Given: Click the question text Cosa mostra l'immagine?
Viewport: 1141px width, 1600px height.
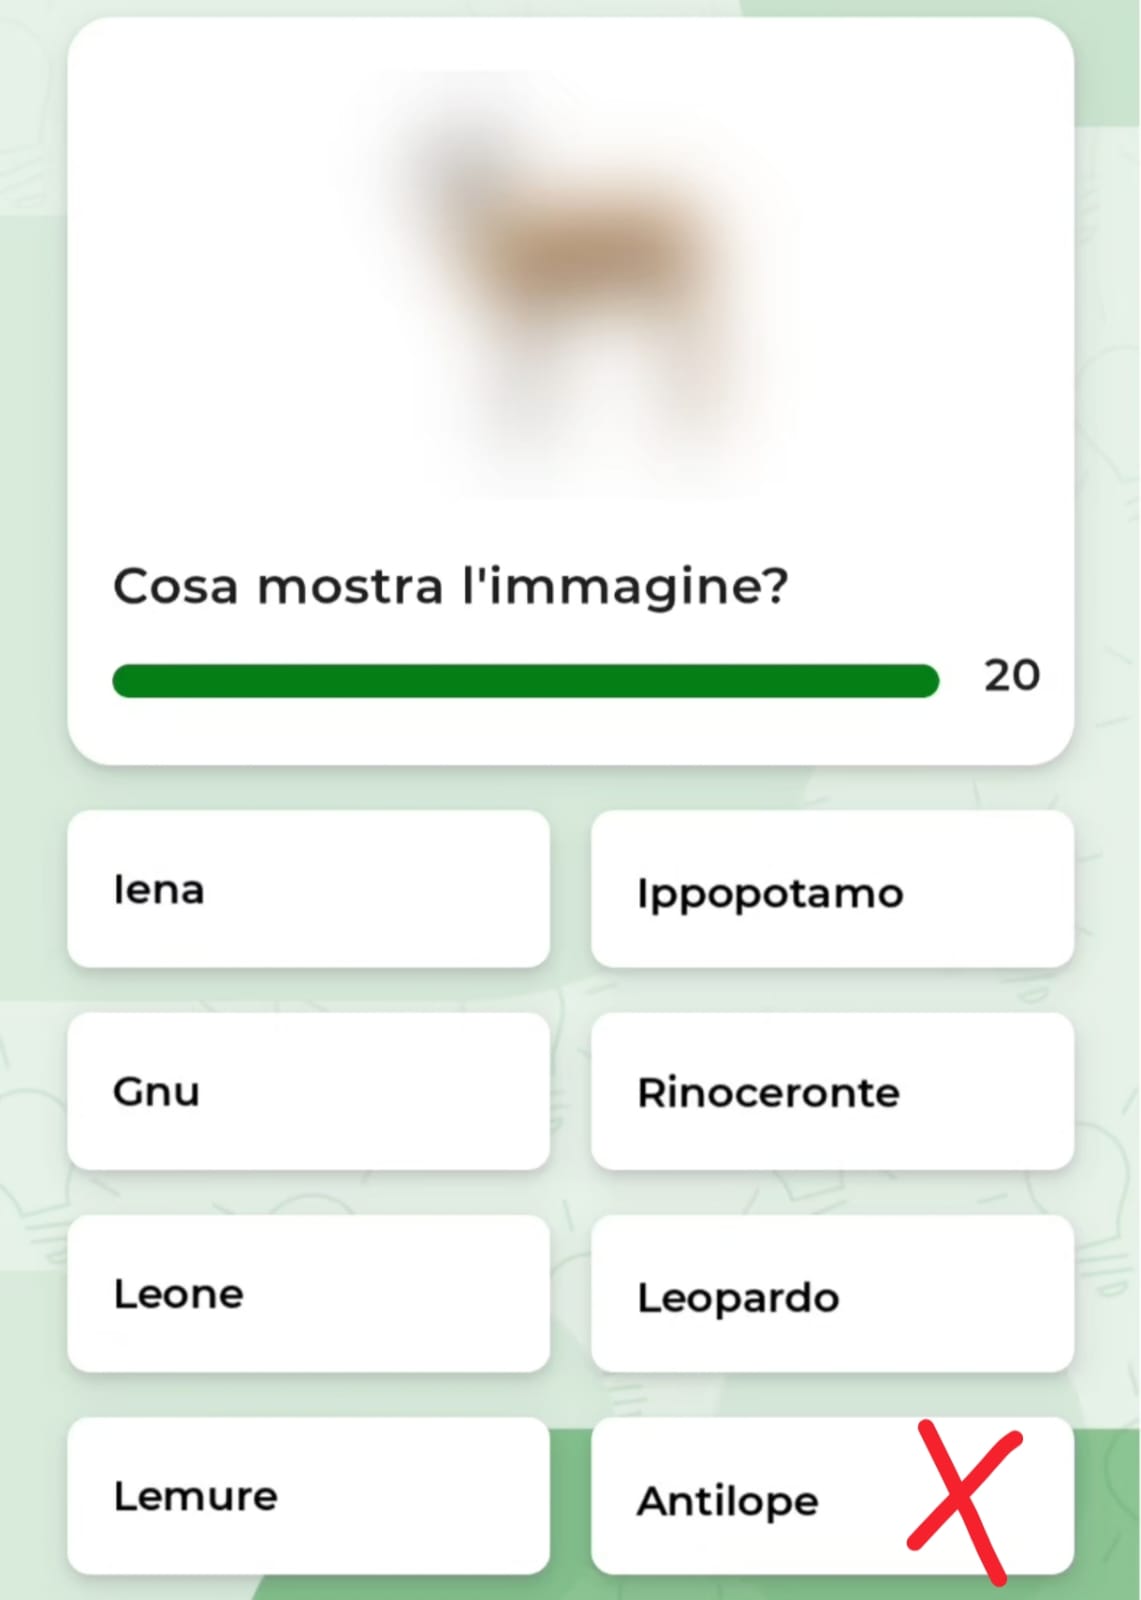Looking at the screenshot, I should coord(451,587).
